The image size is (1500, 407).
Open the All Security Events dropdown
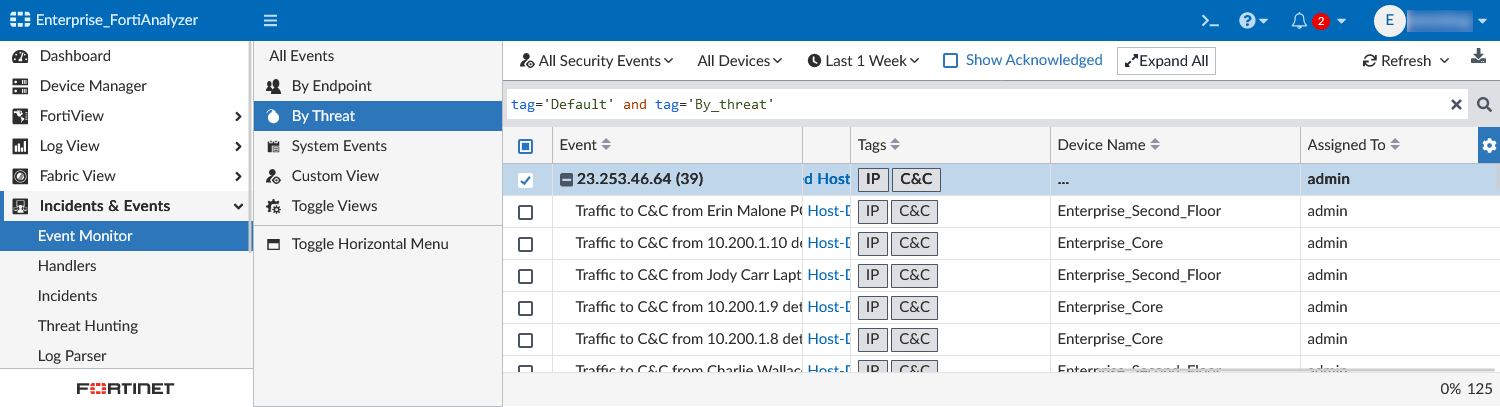pyautogui.click(x=597, y=61)
